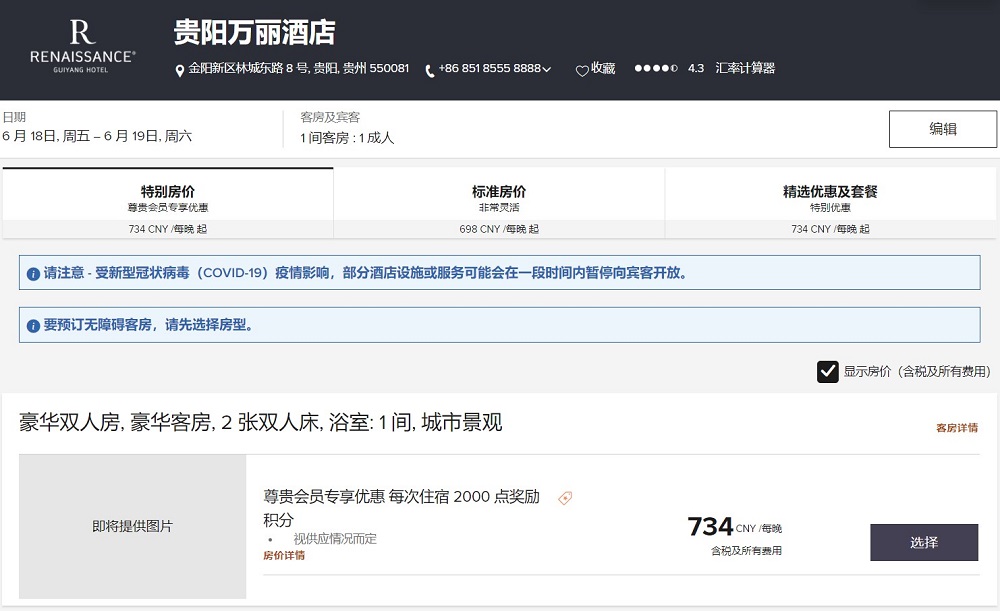Click the 收藏 link

[x=603, y=68]
